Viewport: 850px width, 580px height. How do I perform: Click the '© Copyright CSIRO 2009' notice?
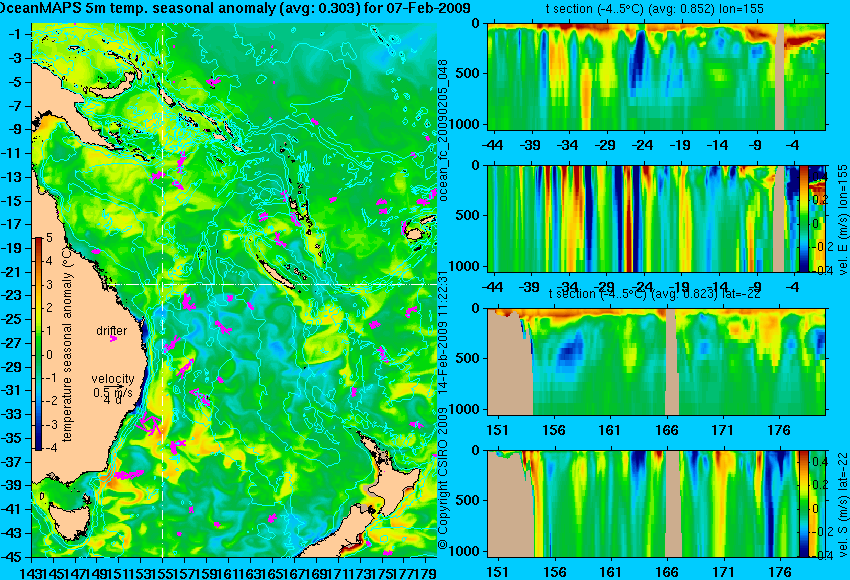point(443,479)
